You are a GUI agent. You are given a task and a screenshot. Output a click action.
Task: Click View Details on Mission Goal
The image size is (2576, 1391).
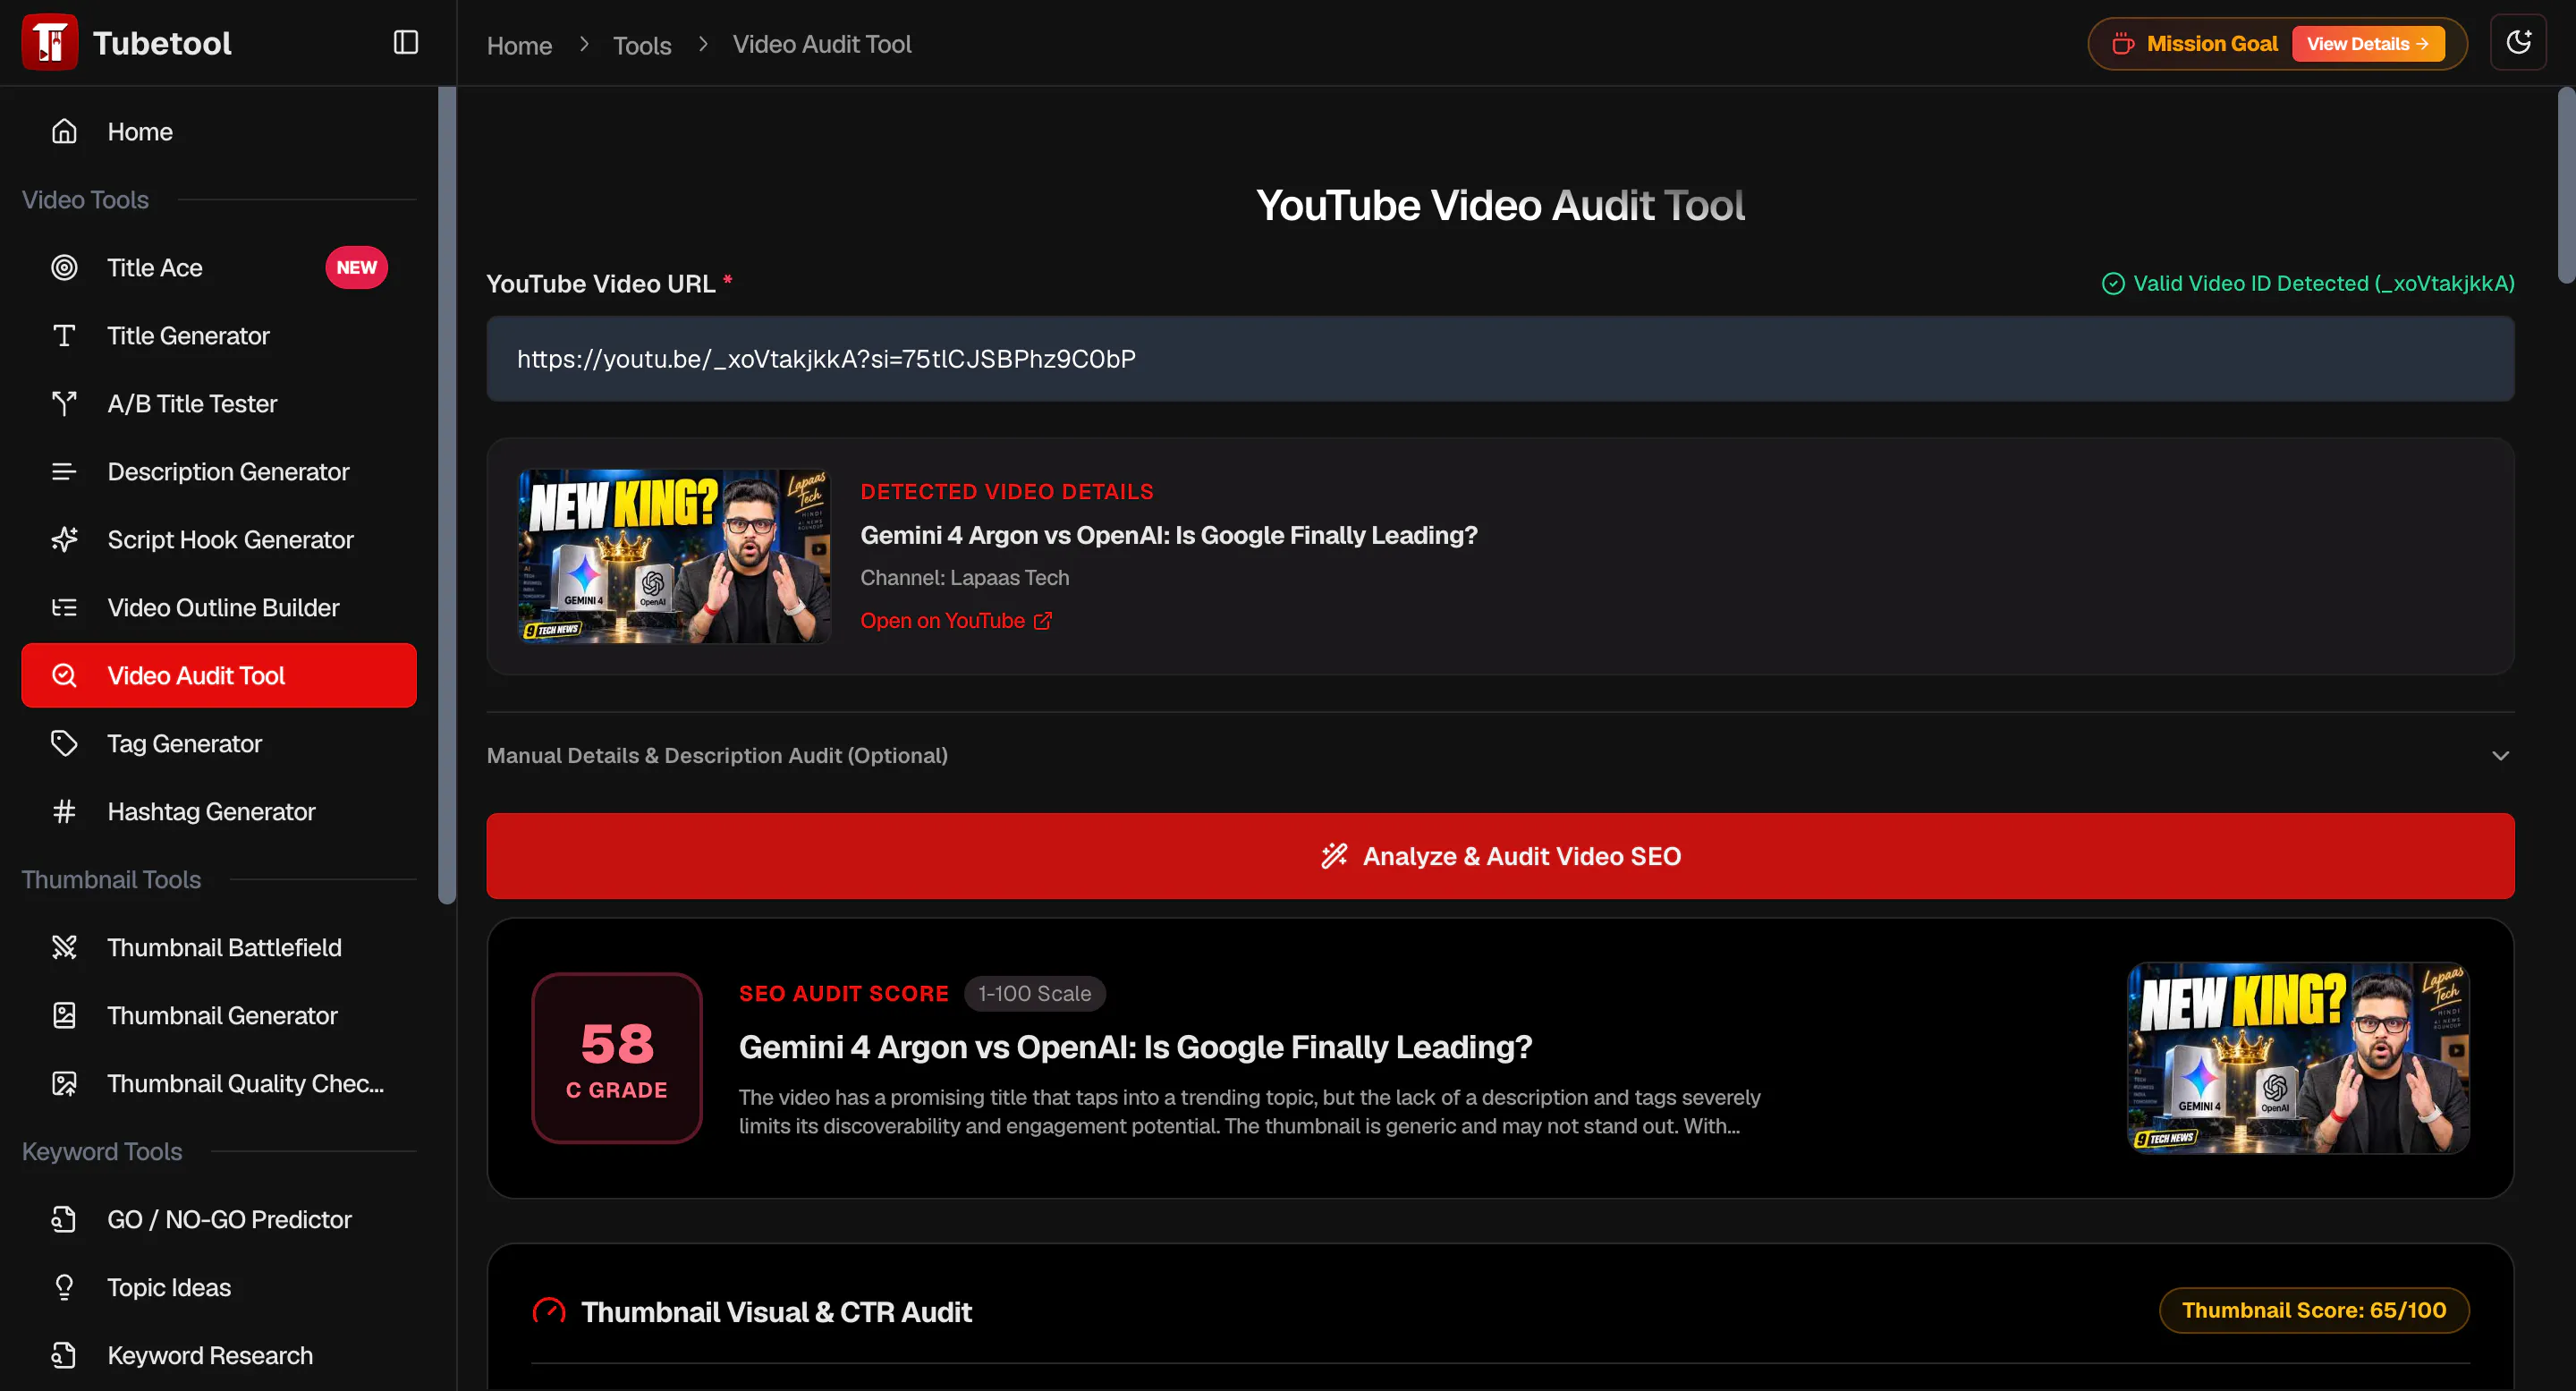[2367, 44]
